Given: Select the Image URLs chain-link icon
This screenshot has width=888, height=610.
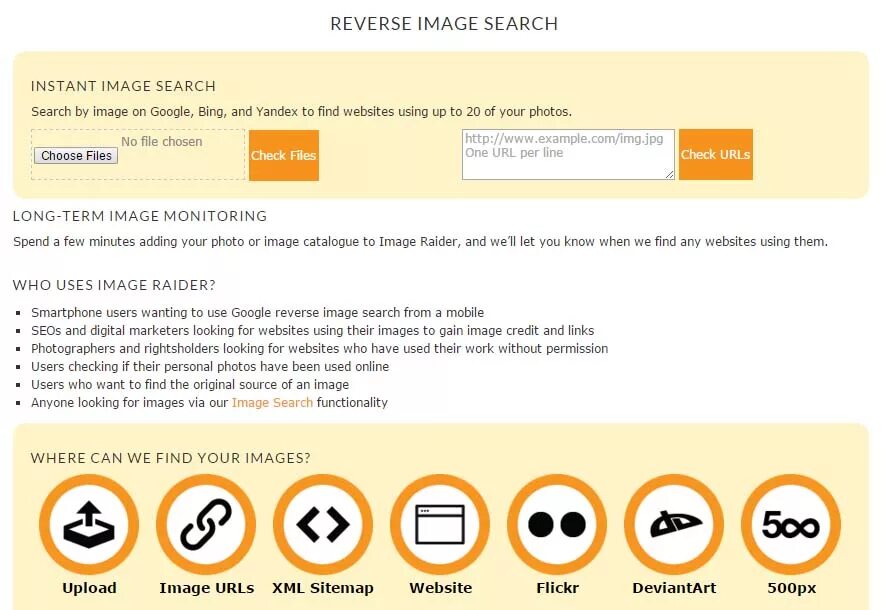Looking at the screenshot, I should pyautogui.click(x=206, y=524).
